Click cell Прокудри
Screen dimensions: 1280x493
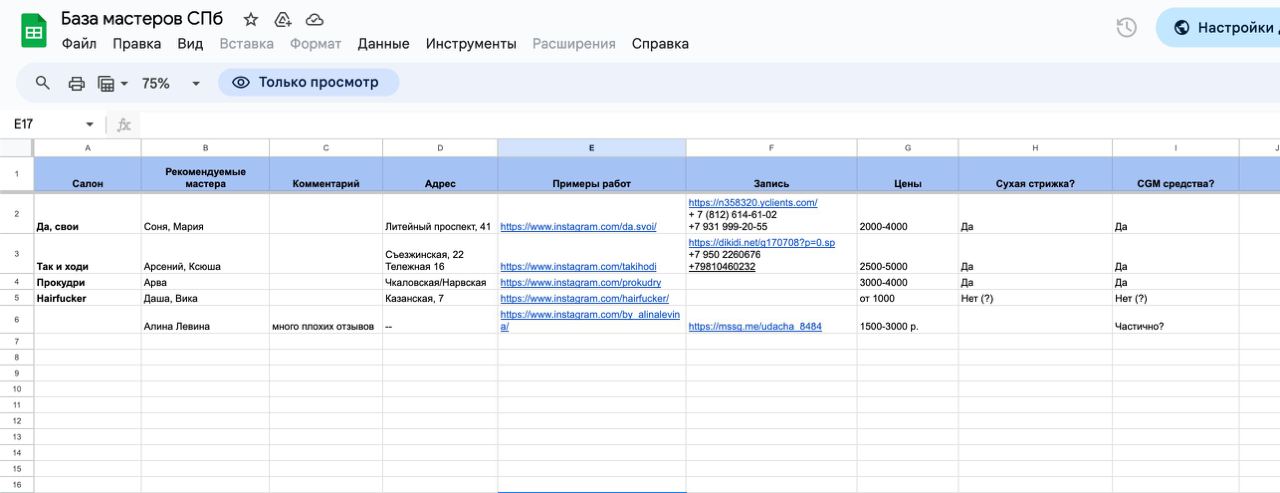[87, 283]
